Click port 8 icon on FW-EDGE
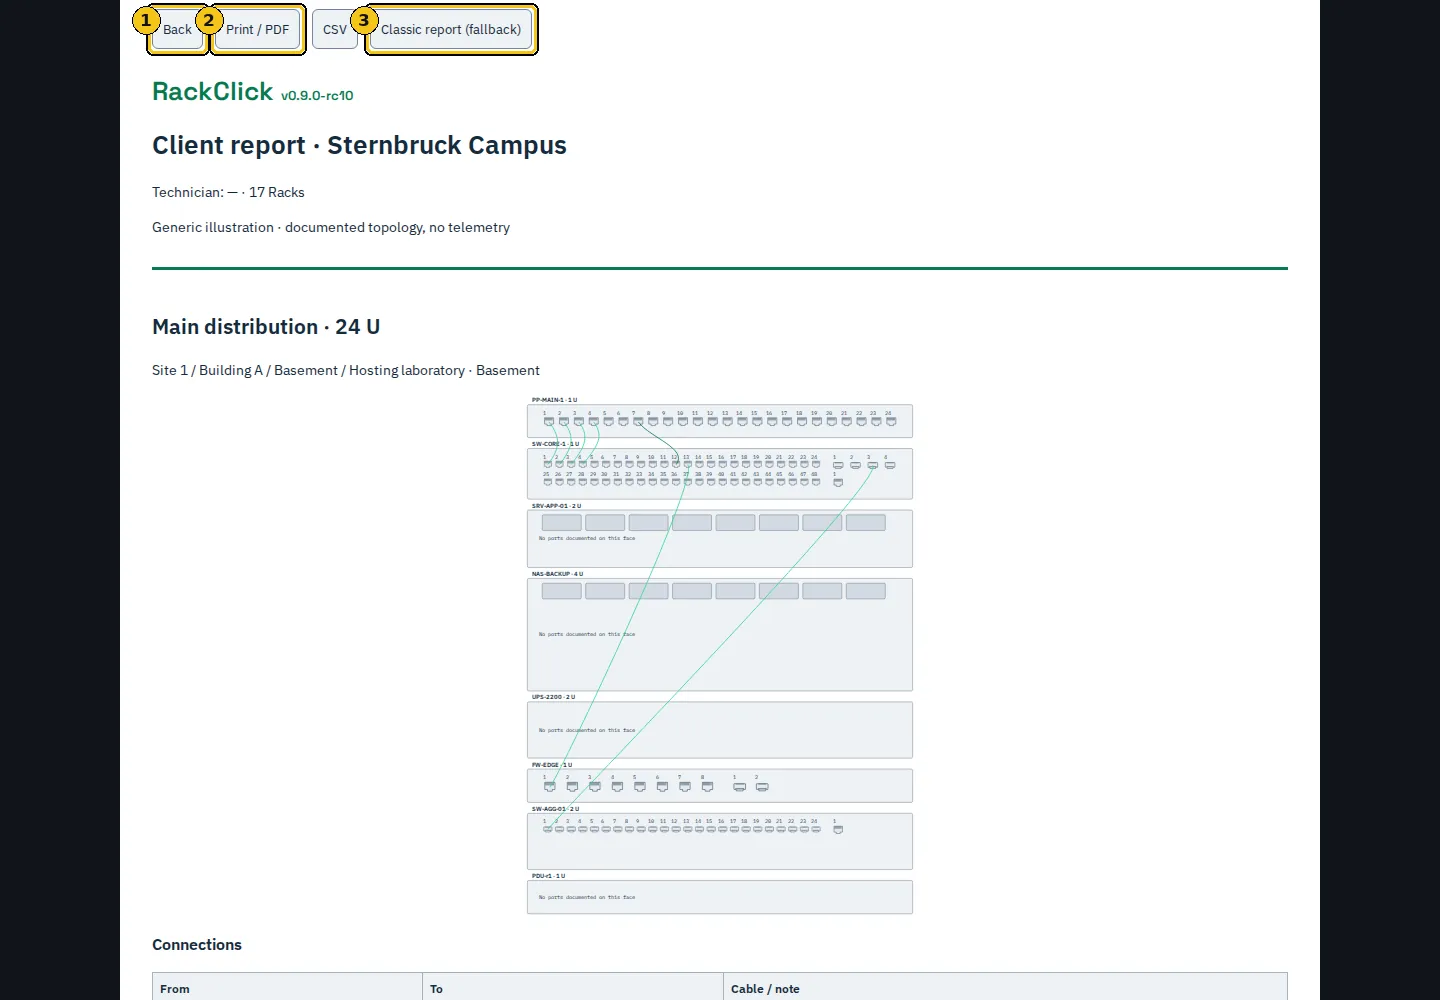Screen dimensions: 1440x1000 tap(708, 787)
